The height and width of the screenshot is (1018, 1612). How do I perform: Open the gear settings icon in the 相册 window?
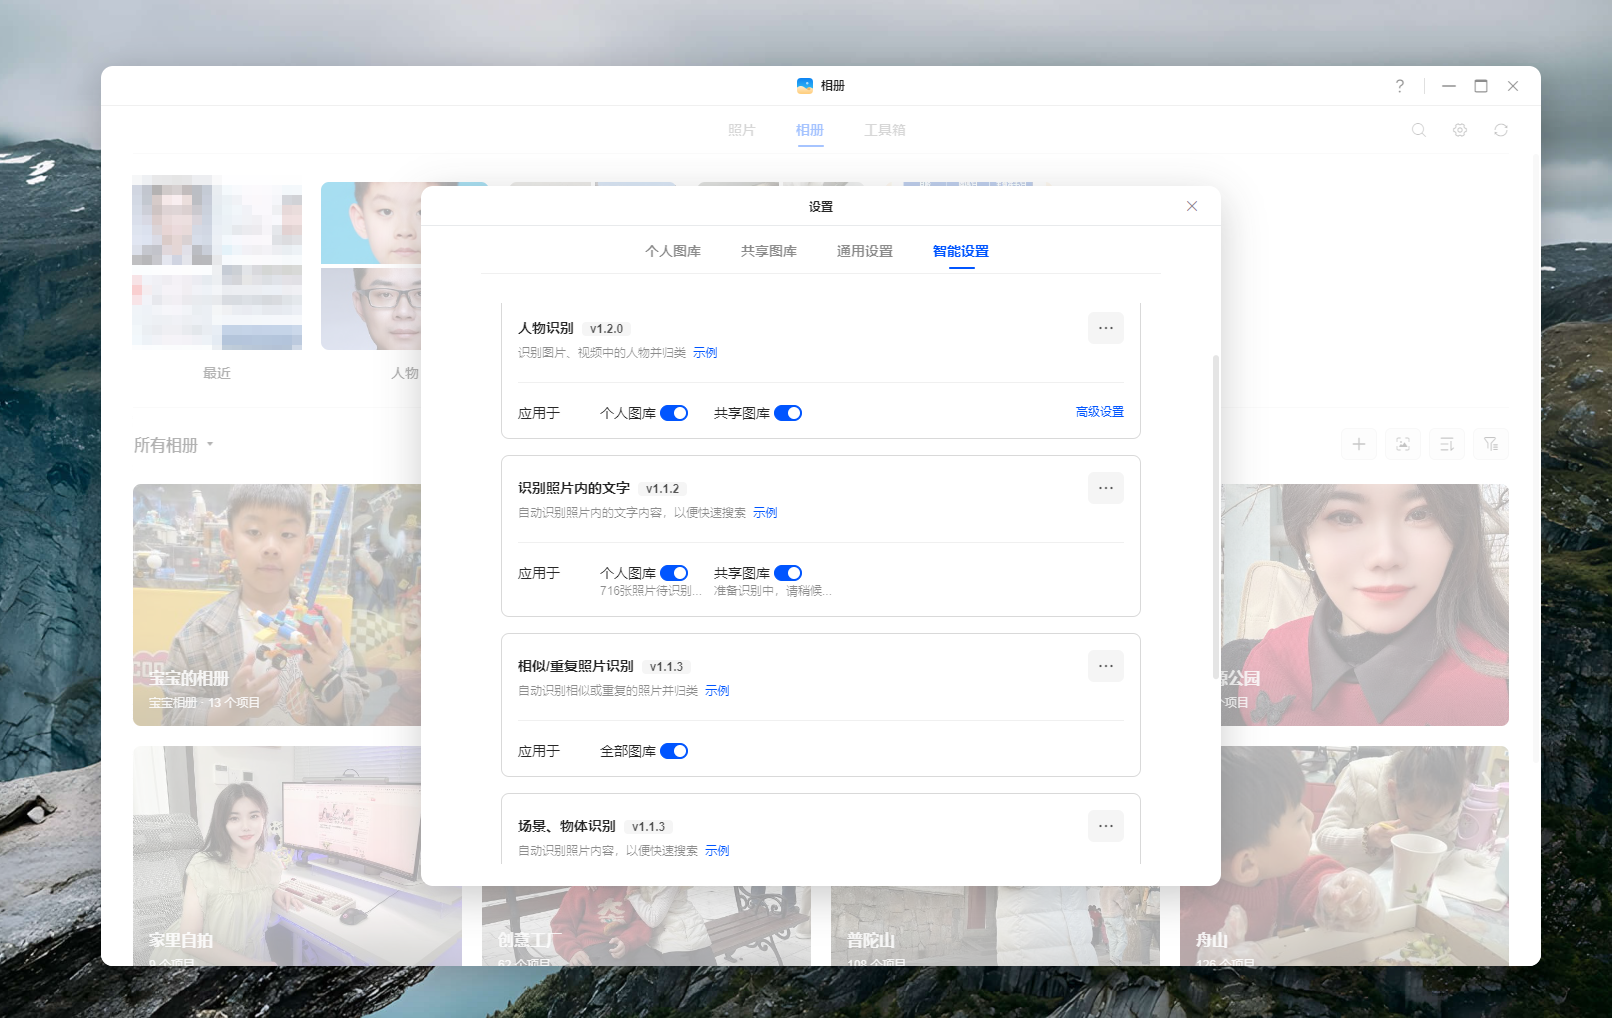(x=1460, y=130)
